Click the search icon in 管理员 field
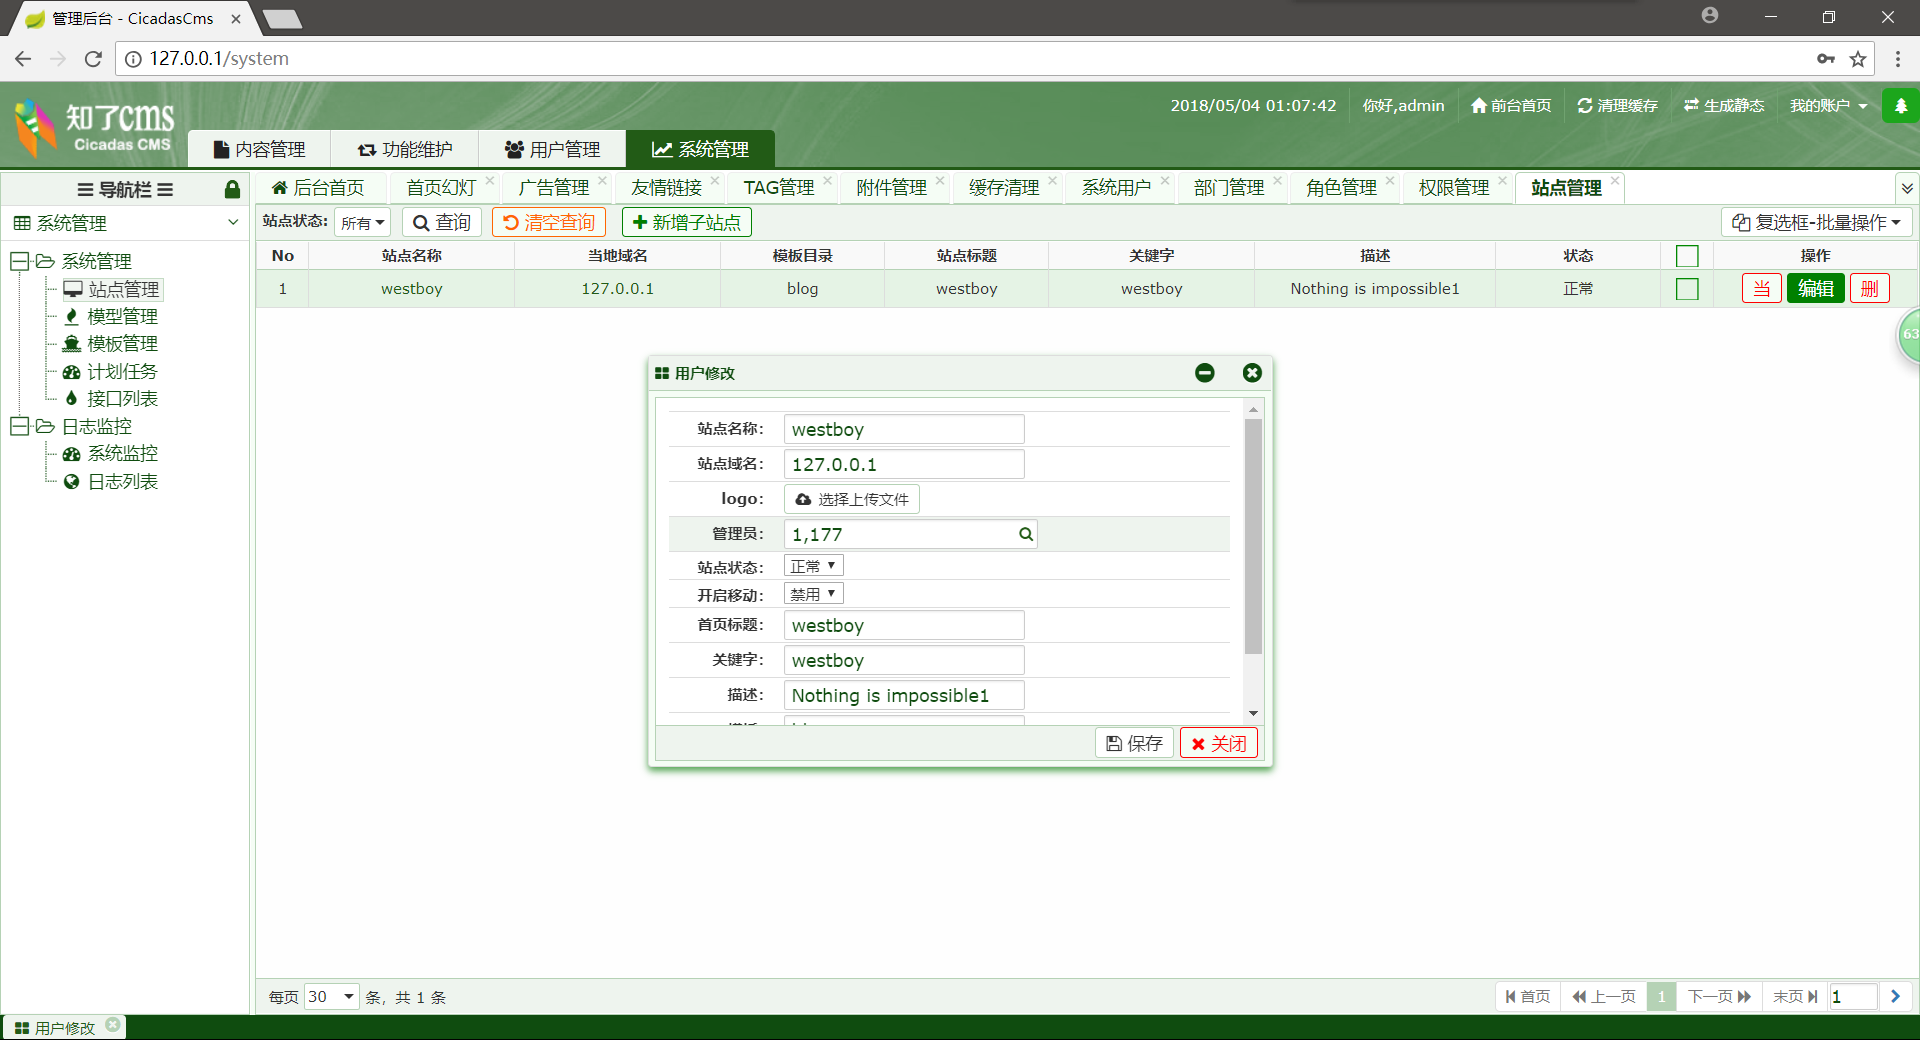This screenshot has height=1040, width=1920. pos(1025,534)
